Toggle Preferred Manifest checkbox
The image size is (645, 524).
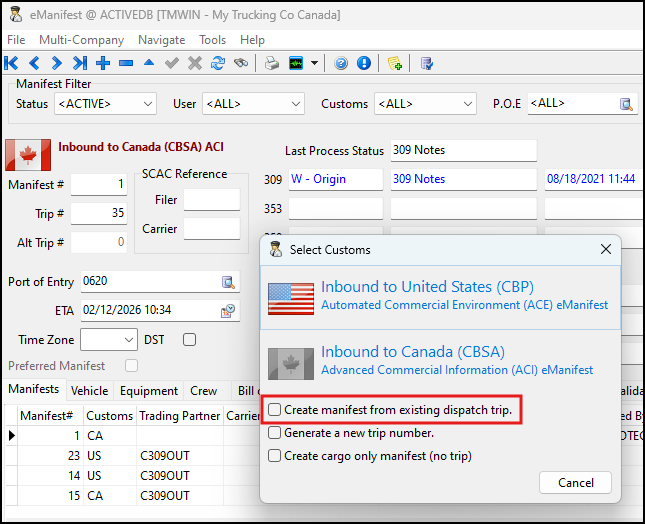click(131, 366)
